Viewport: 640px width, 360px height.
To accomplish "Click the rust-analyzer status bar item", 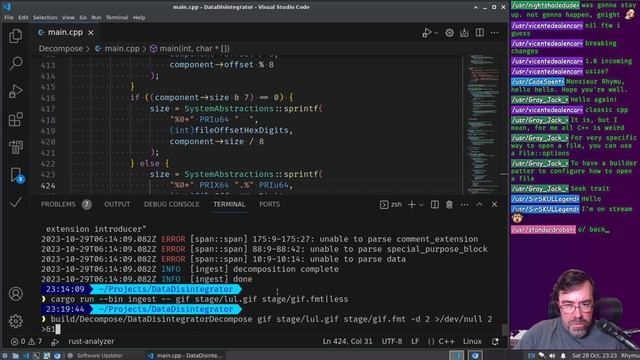I will coord(91,341).
